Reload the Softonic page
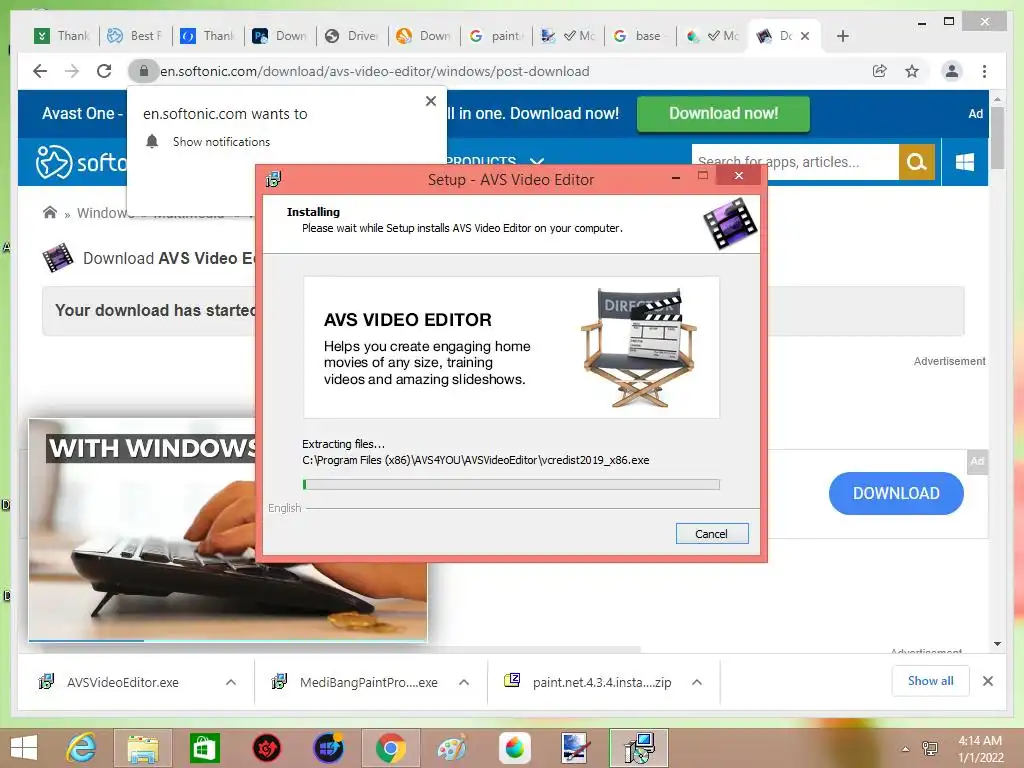The height and width of the screenshot is (768, 1024). (x=104, y=71)
